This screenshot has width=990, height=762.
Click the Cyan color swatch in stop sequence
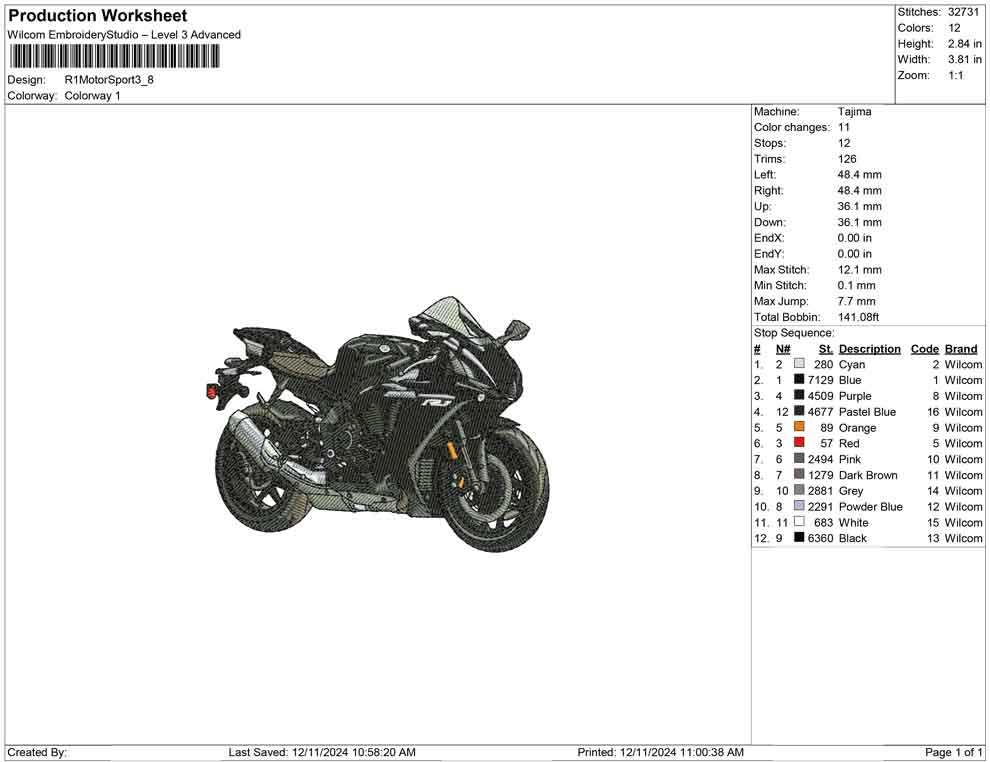(x=798, y=364)
